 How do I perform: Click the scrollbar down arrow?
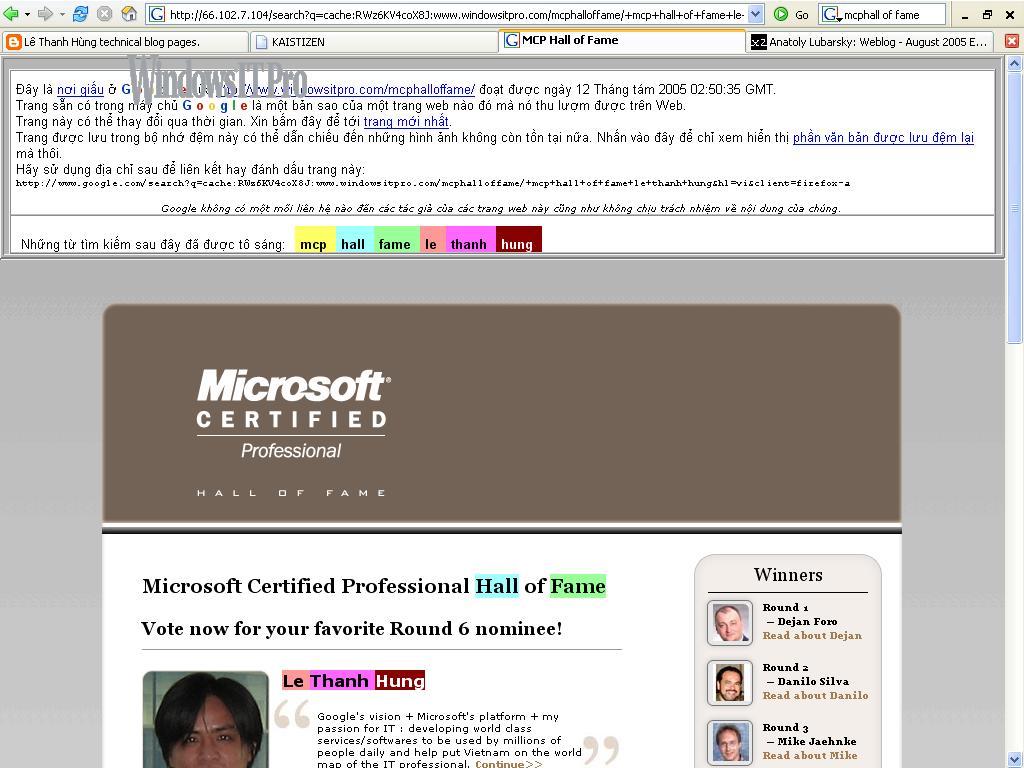tap(1014, 760)
